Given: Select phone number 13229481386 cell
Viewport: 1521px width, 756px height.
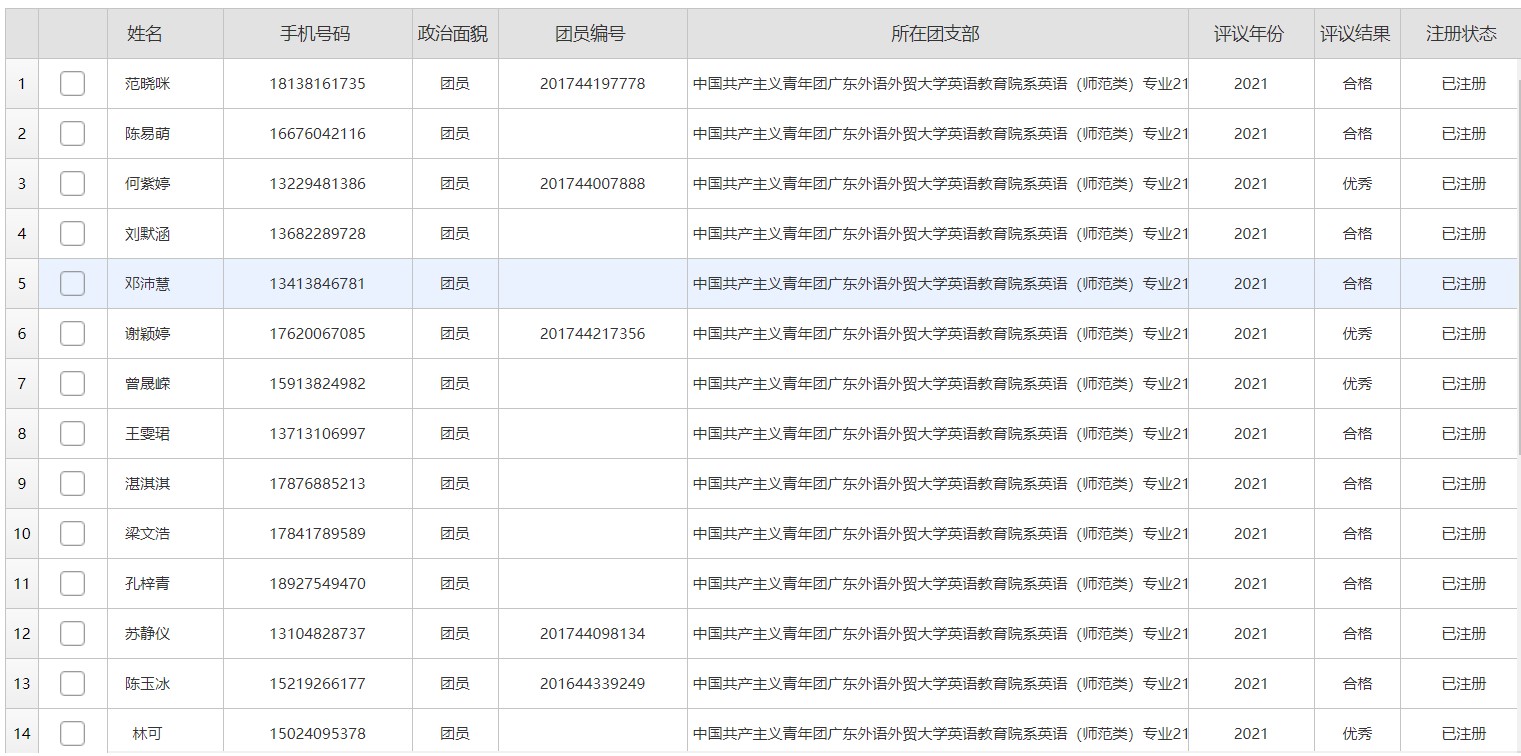Looking at the screenshot, I should tap(317, 184).
